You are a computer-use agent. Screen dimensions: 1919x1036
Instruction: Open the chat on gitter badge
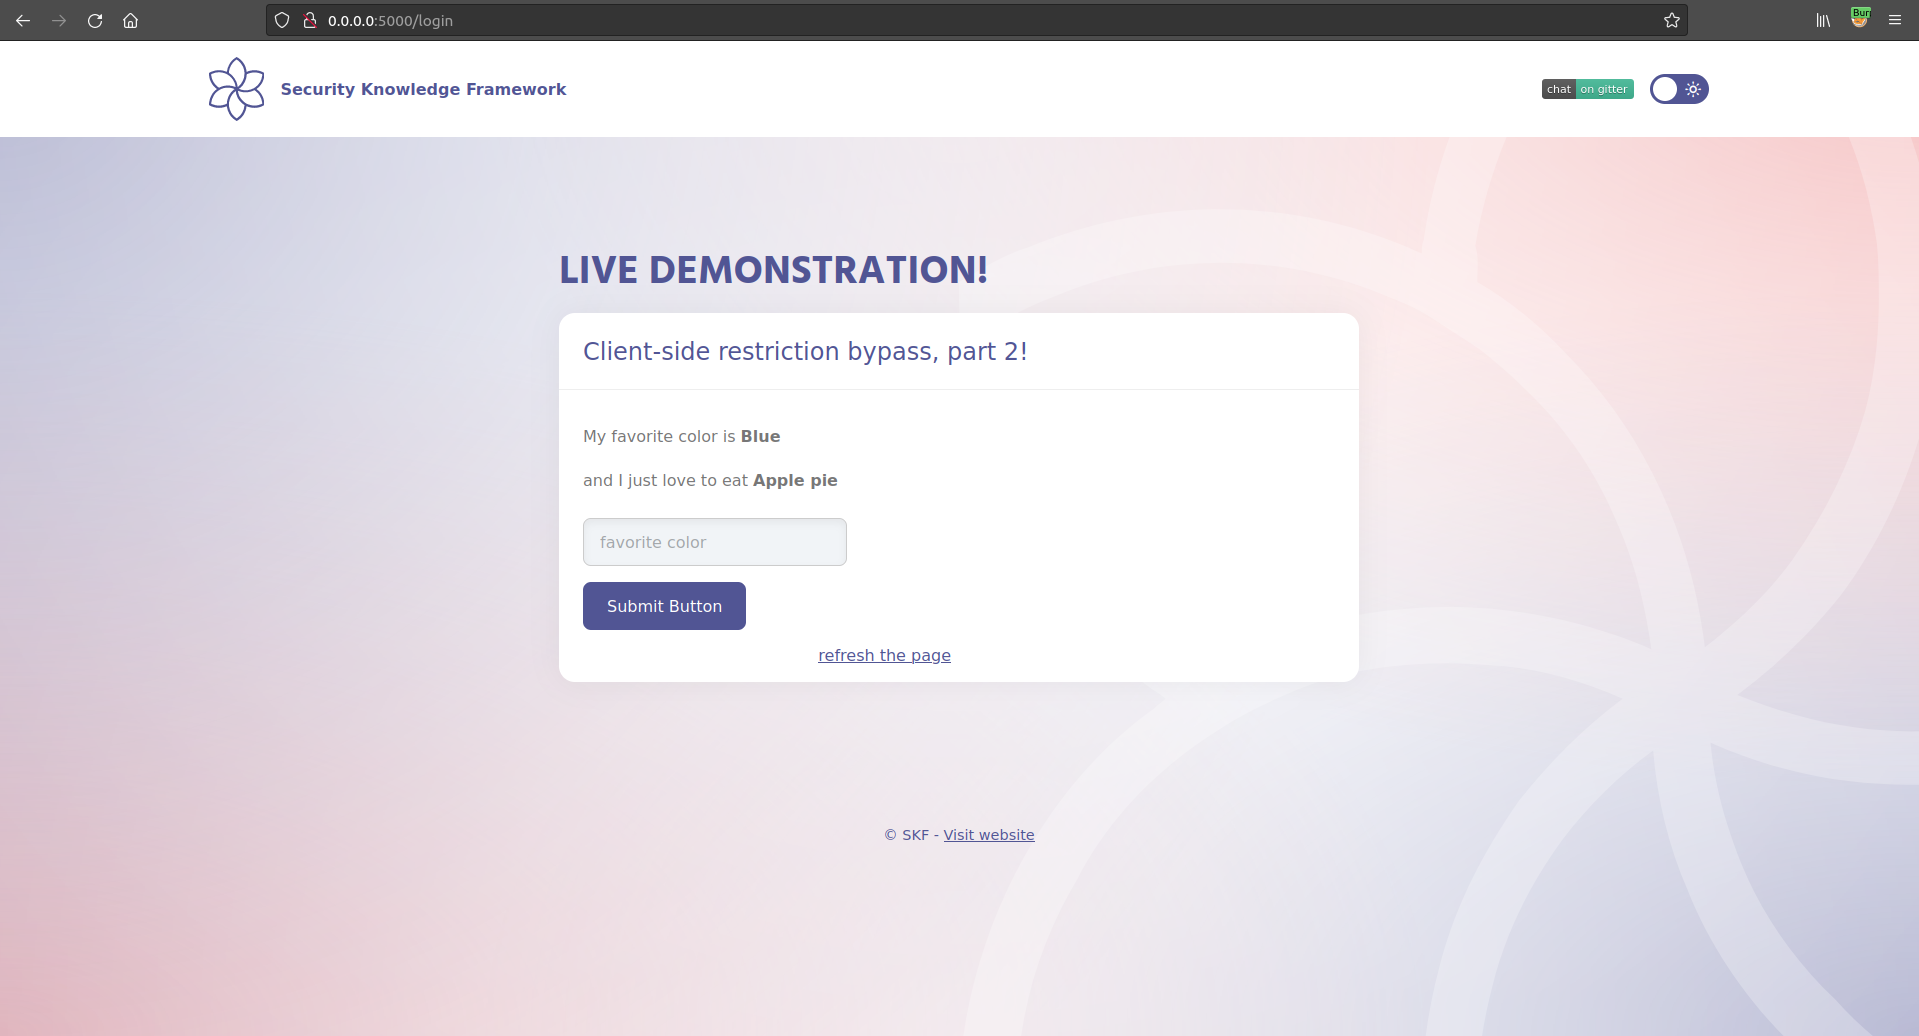pyautogui.click(x=1587, y=89)
